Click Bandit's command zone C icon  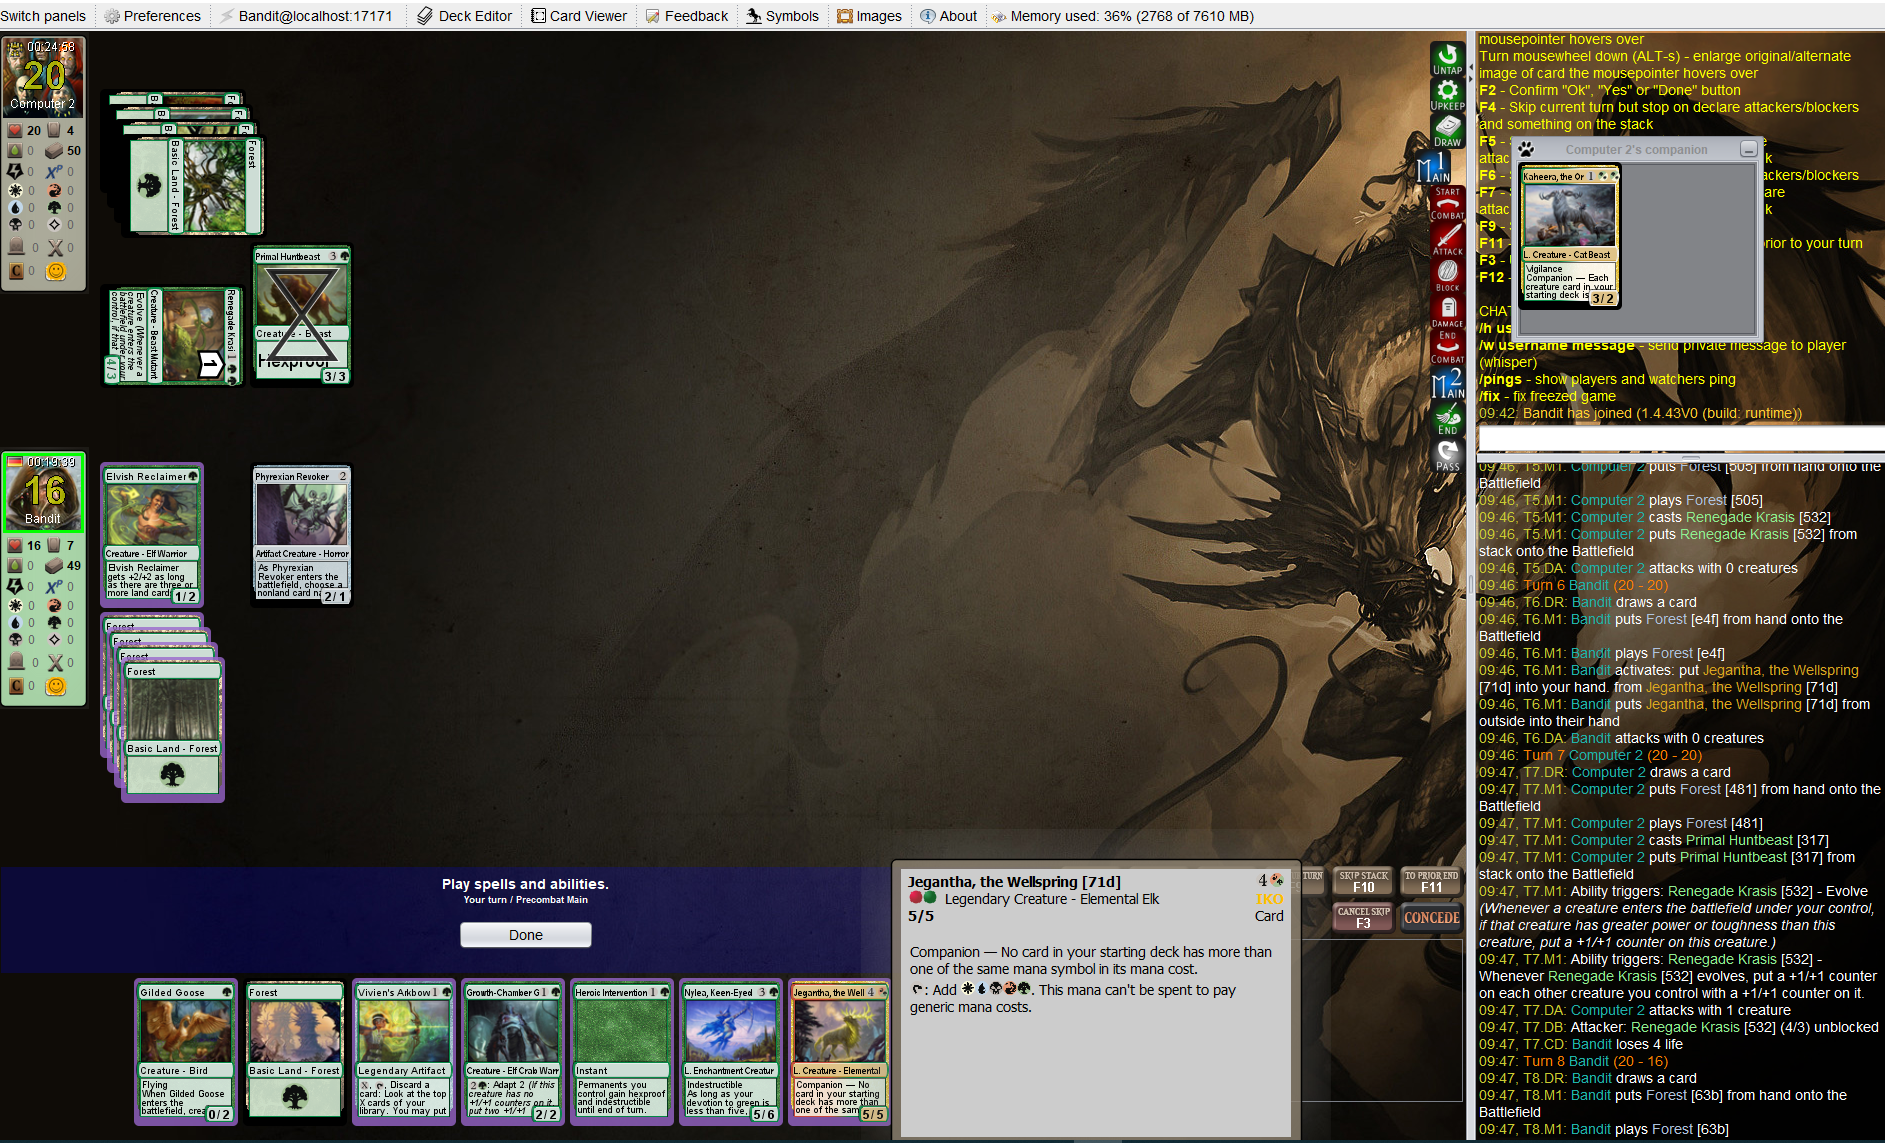point(16,686)
